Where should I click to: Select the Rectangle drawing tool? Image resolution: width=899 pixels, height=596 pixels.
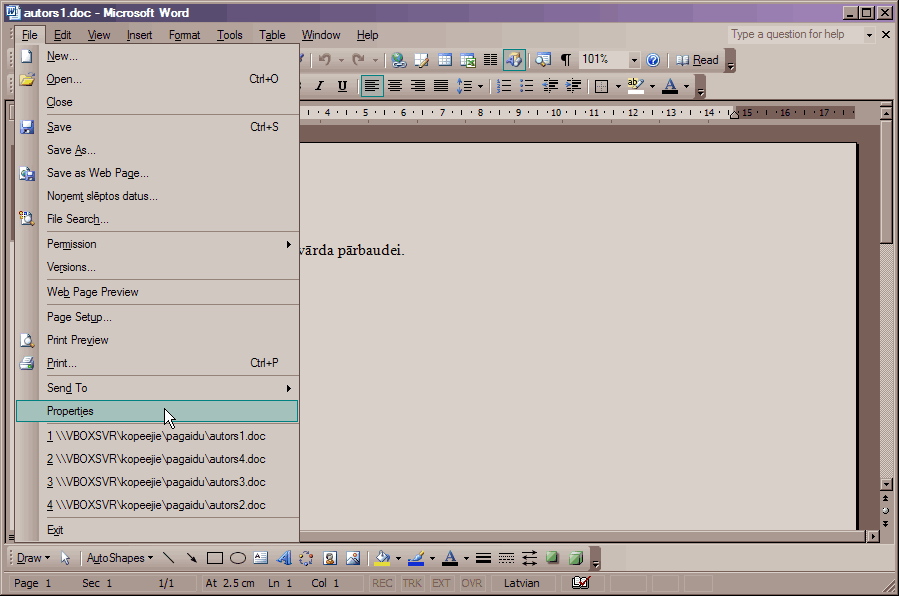[x=215, y=558]
